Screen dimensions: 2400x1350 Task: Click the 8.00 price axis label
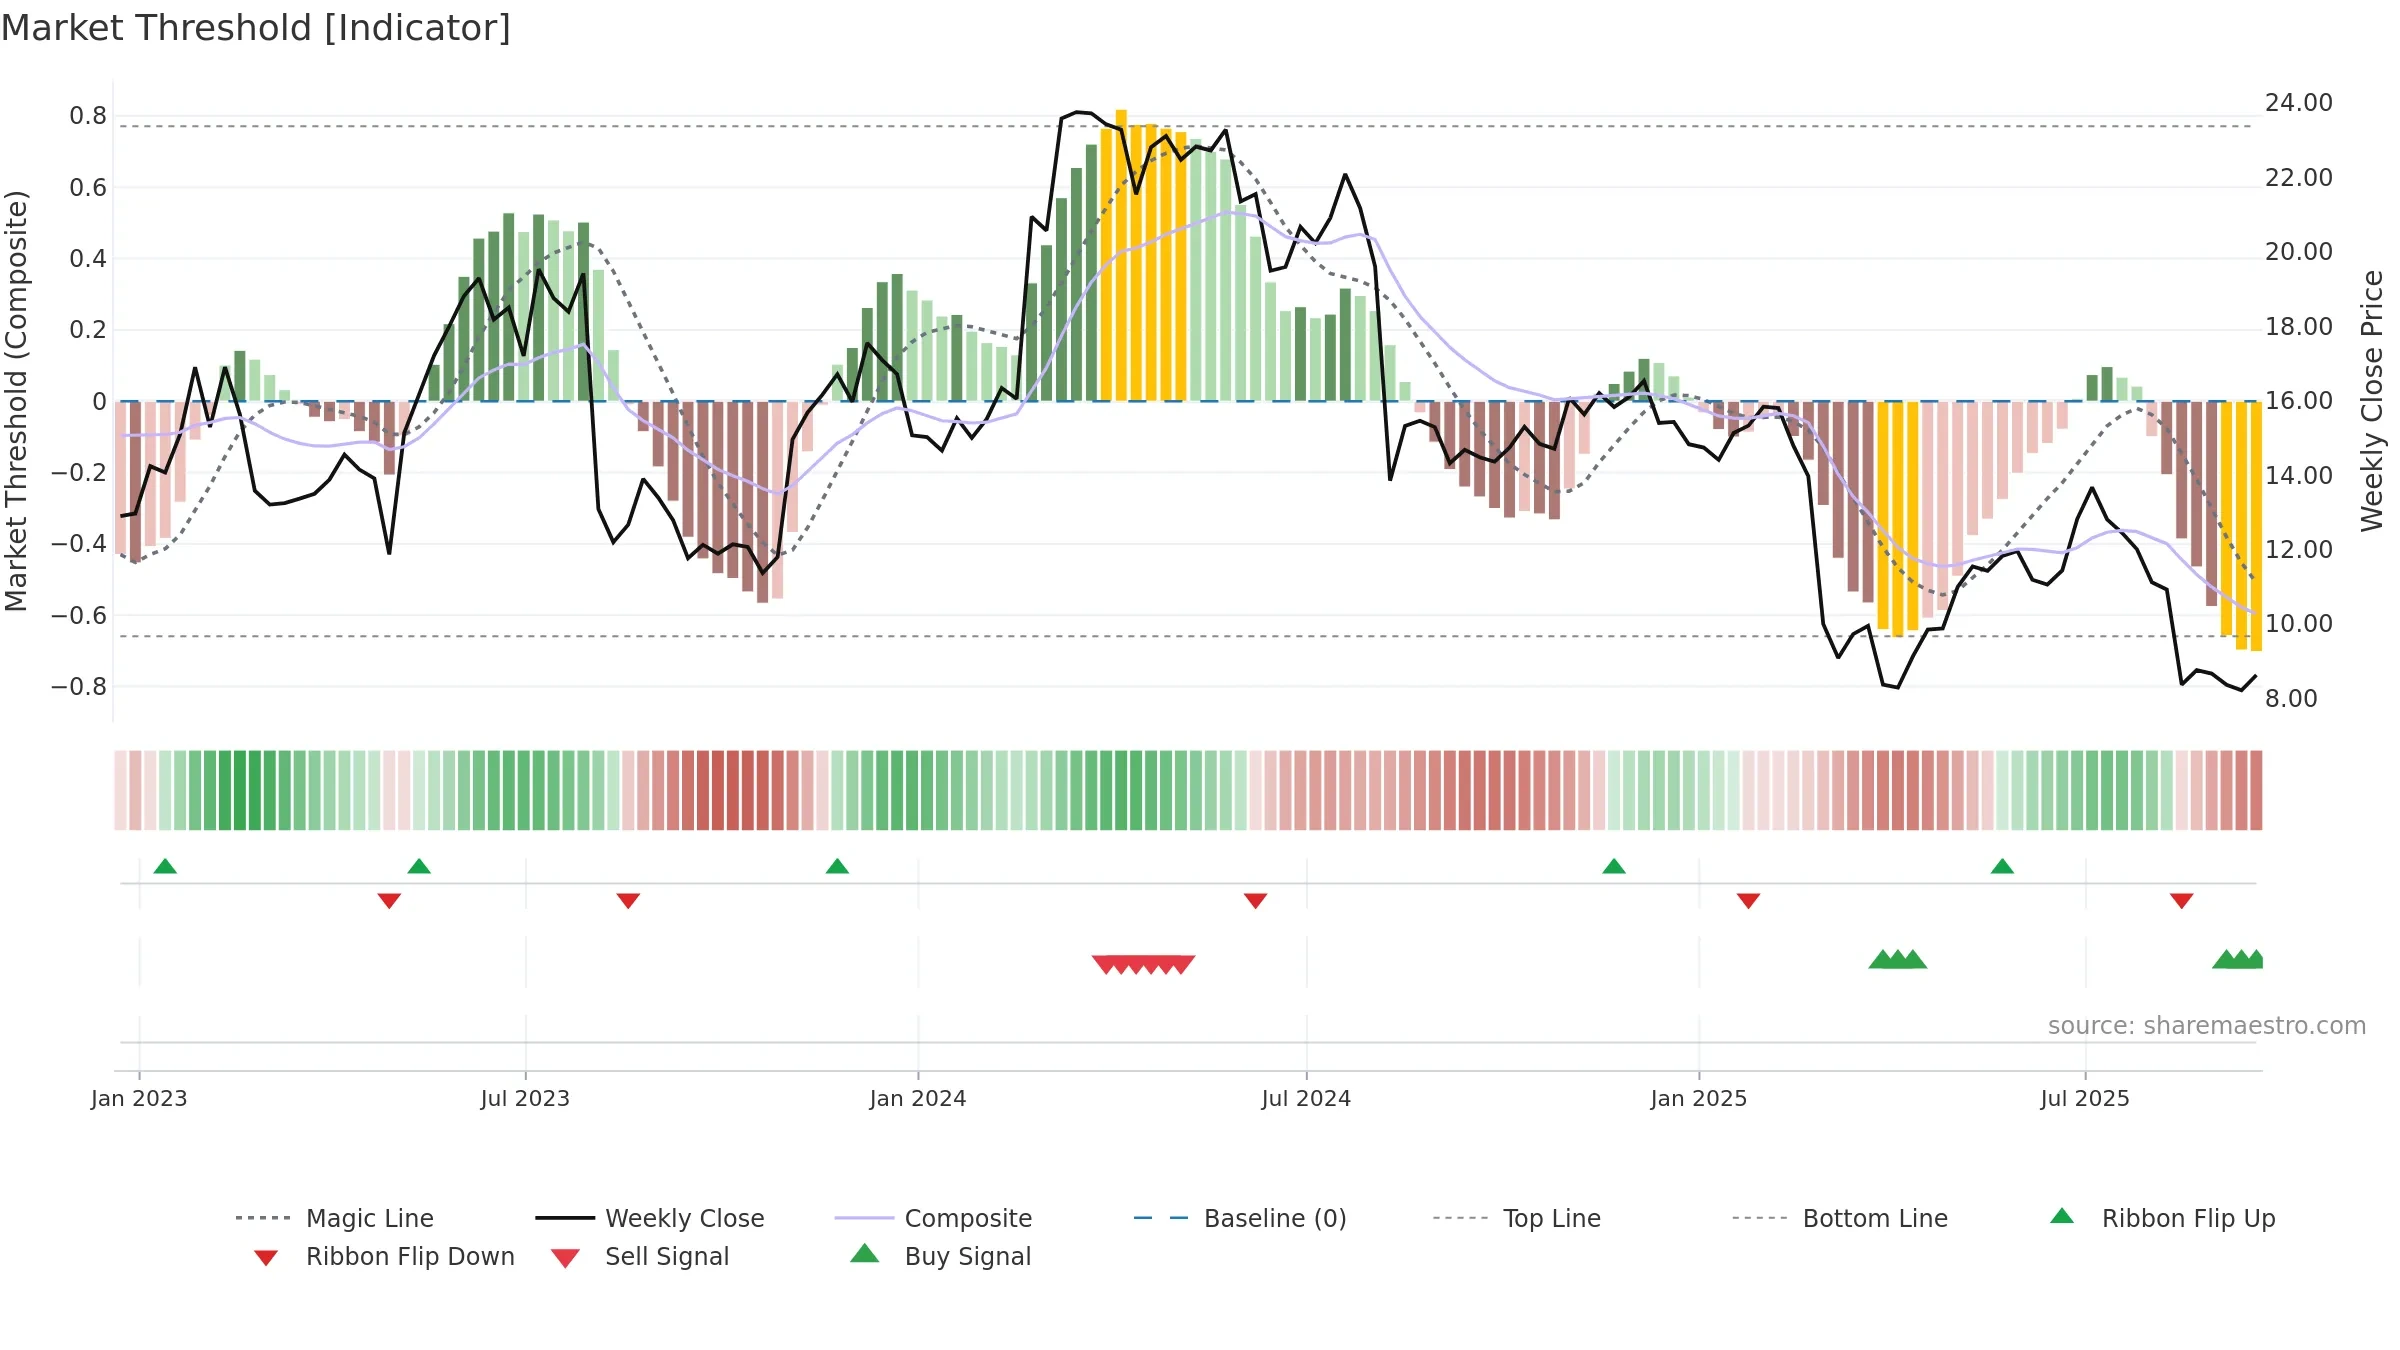click(x=2291, y=698)
